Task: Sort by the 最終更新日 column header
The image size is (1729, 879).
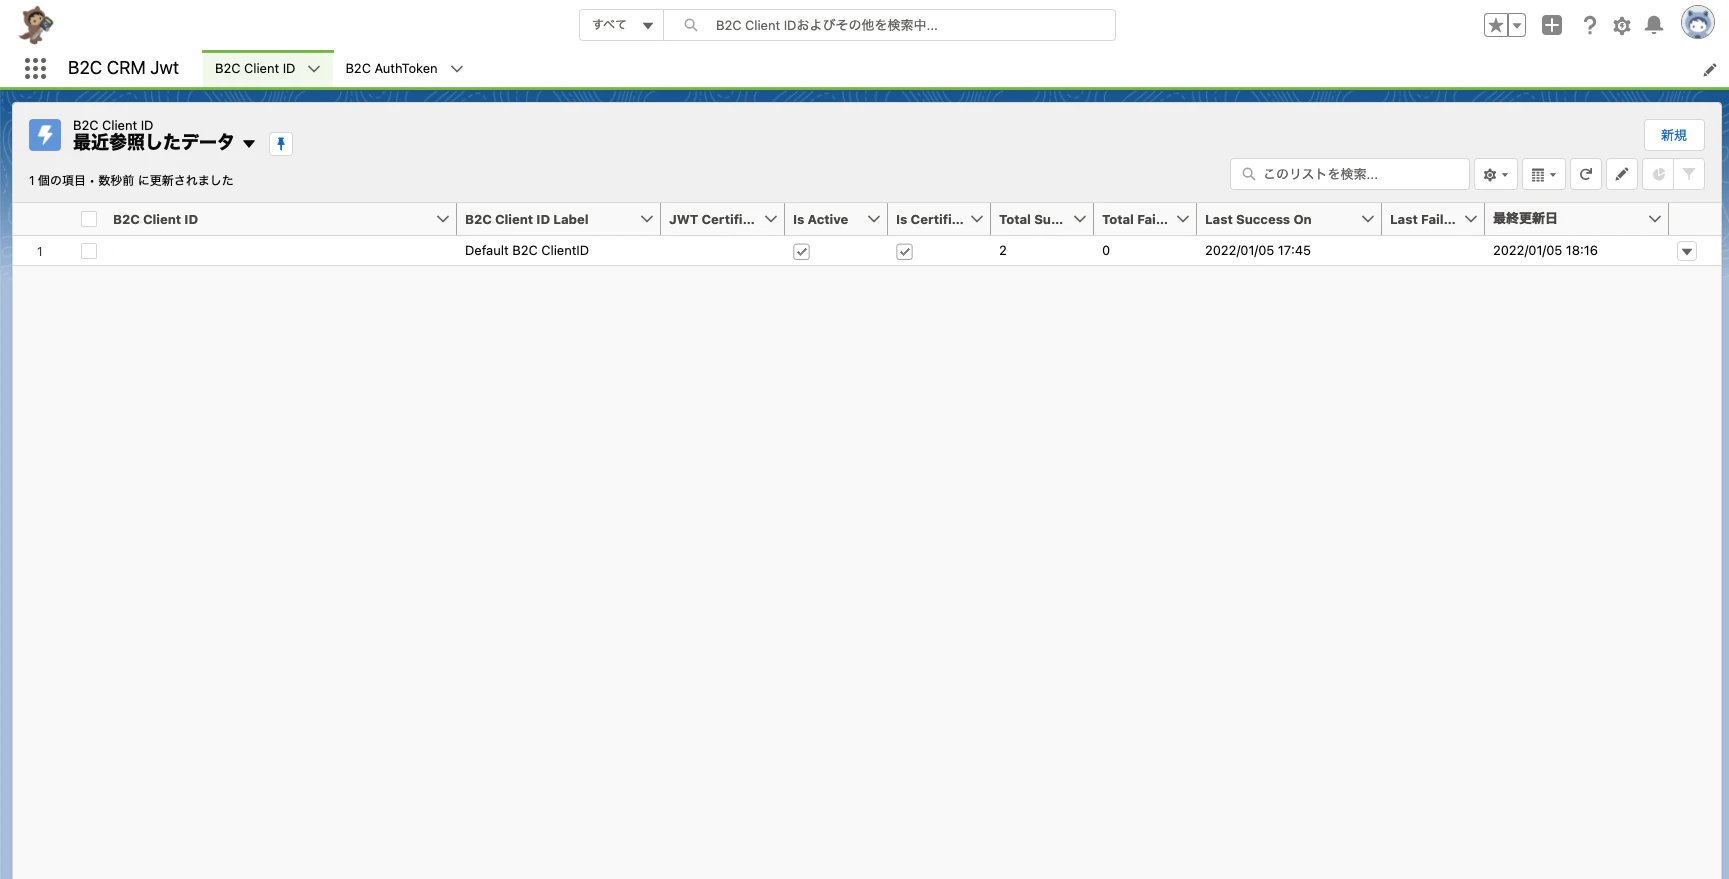Action: click(x=1525, y=219)
